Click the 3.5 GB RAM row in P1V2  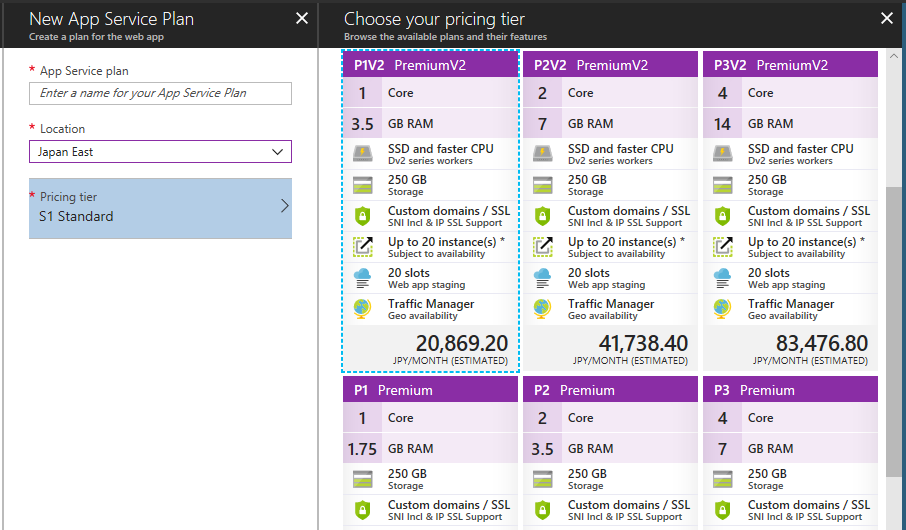click(430, 124)
